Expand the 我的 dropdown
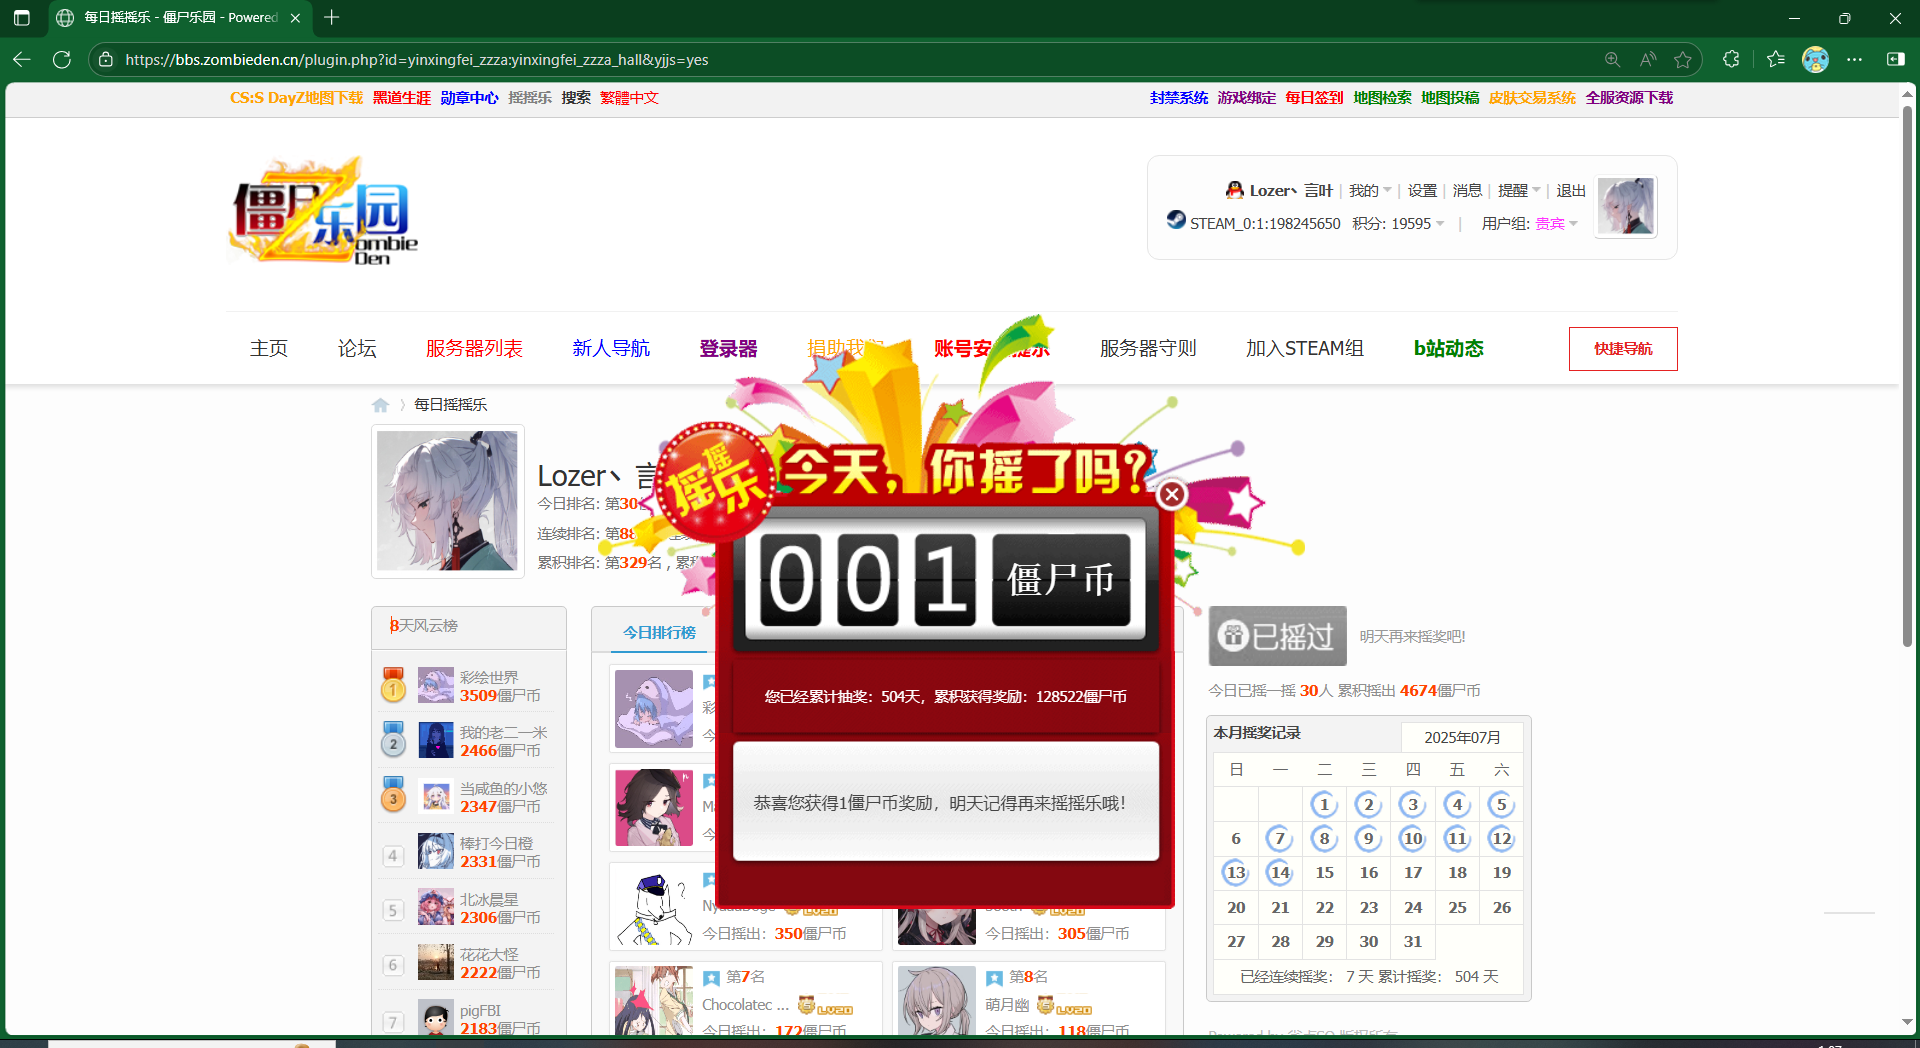 tap(1370, 190)
